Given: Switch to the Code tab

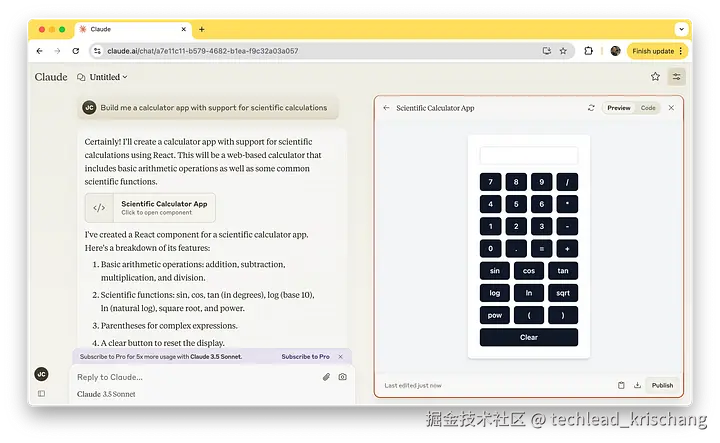Looking at the screenshot, I should pyautogui.click(x=648, y=108).
